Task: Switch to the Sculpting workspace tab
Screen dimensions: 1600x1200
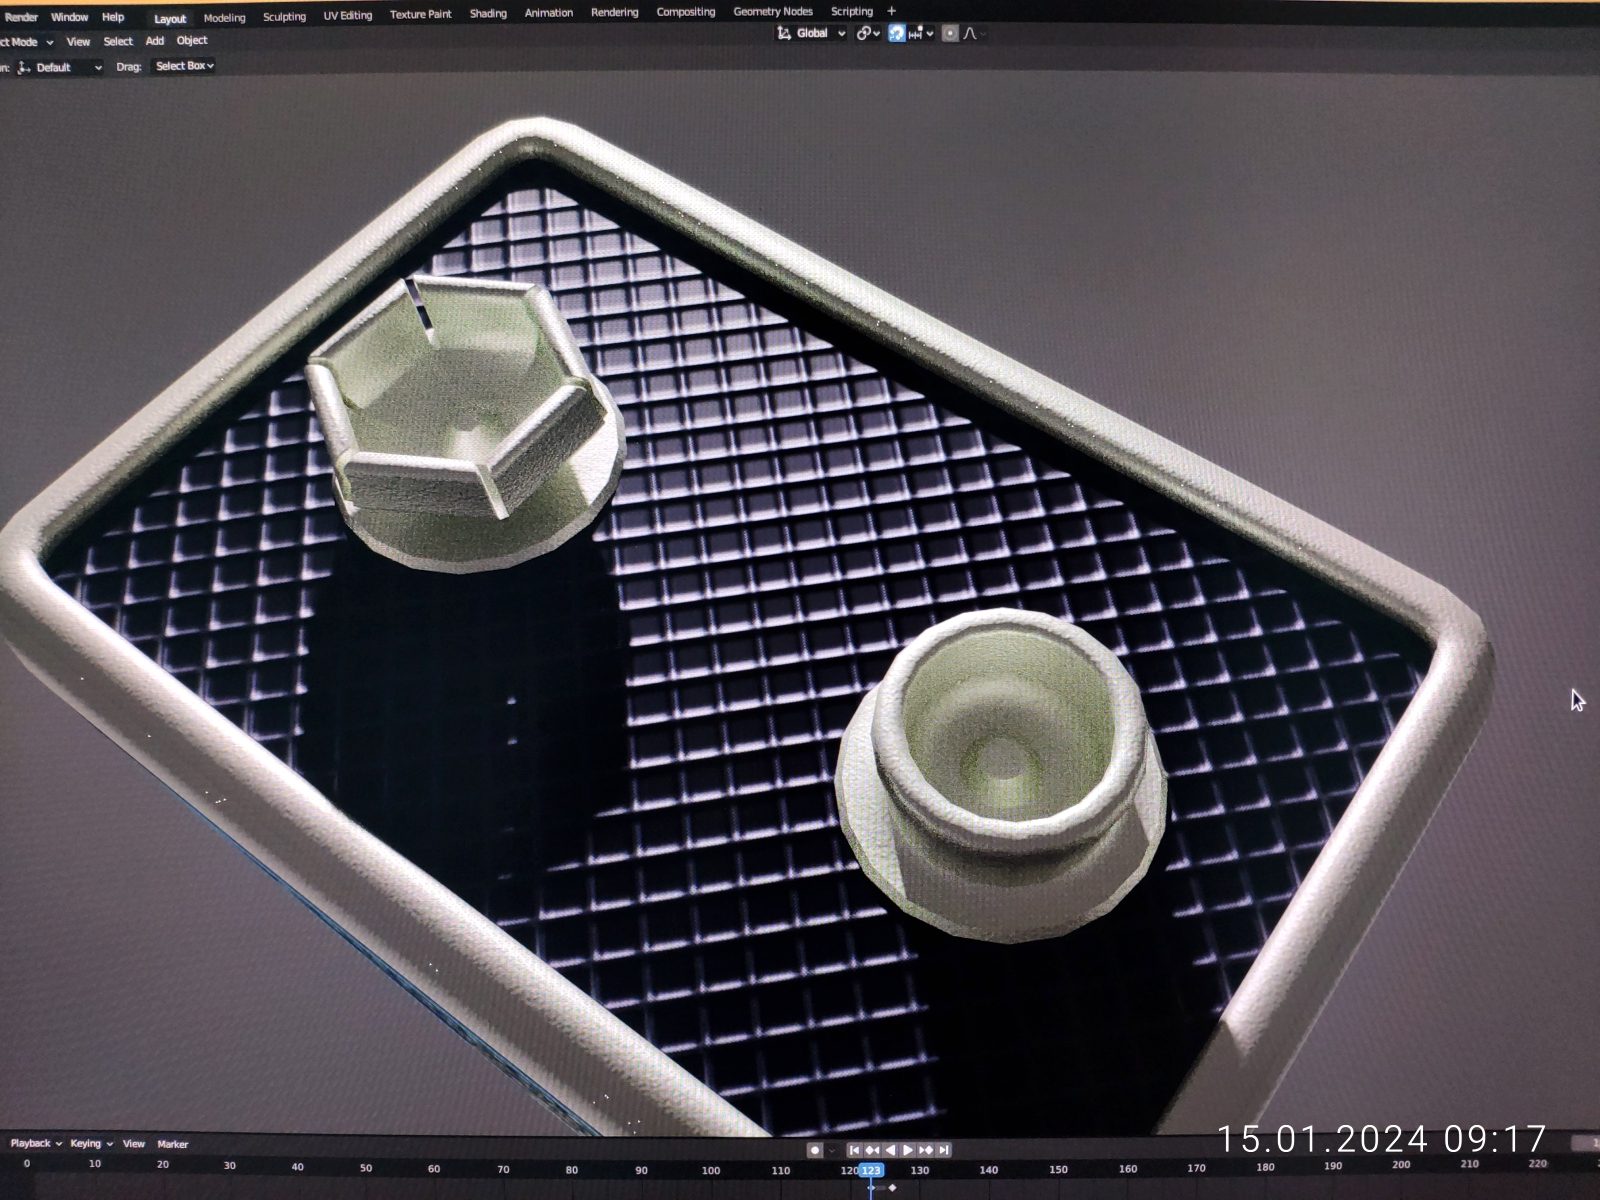Action: (284, 16)
